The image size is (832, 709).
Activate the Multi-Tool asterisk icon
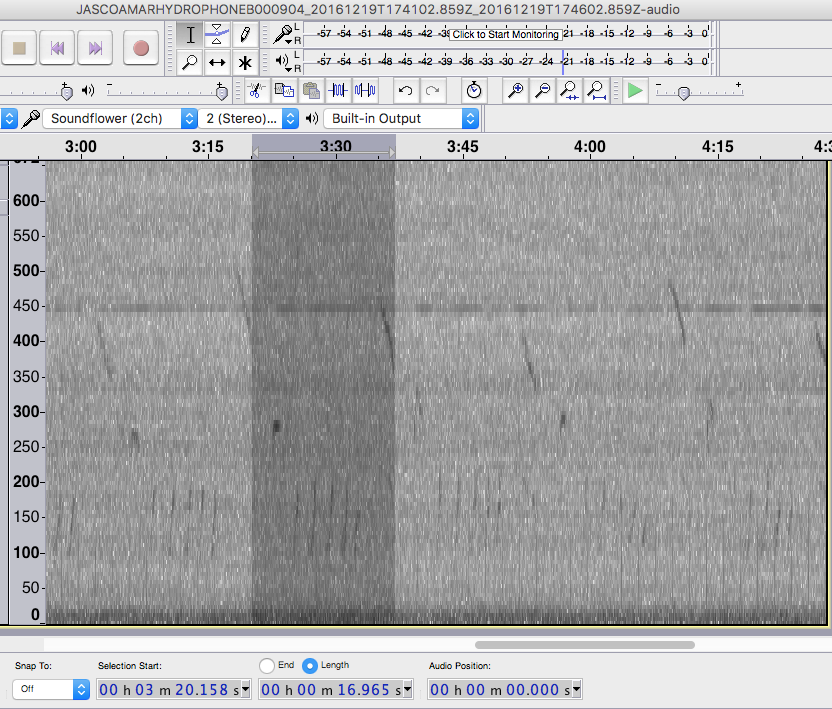[245, 62]
